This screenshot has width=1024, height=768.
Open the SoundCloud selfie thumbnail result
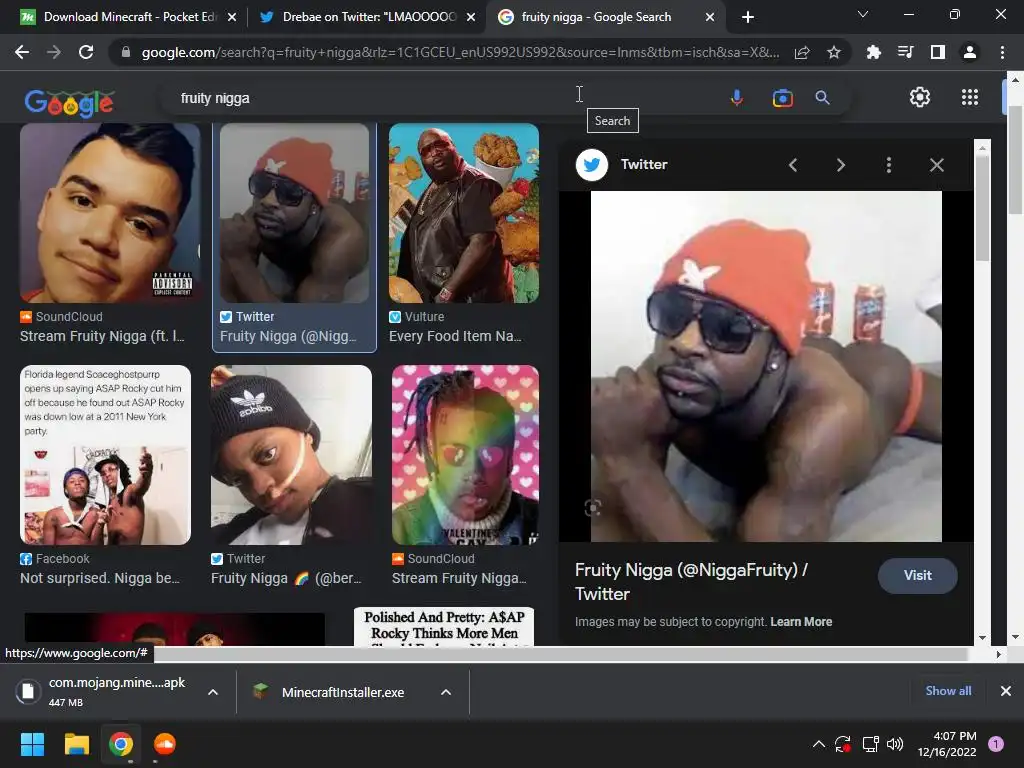(x=110, y=214)
